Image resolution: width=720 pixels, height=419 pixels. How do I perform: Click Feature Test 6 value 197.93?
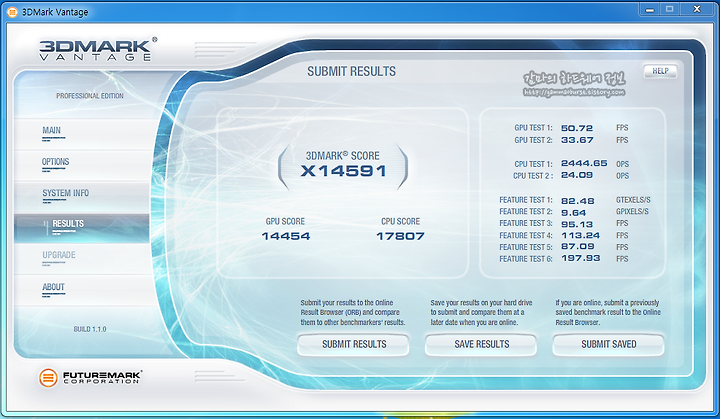click(580, 258)
